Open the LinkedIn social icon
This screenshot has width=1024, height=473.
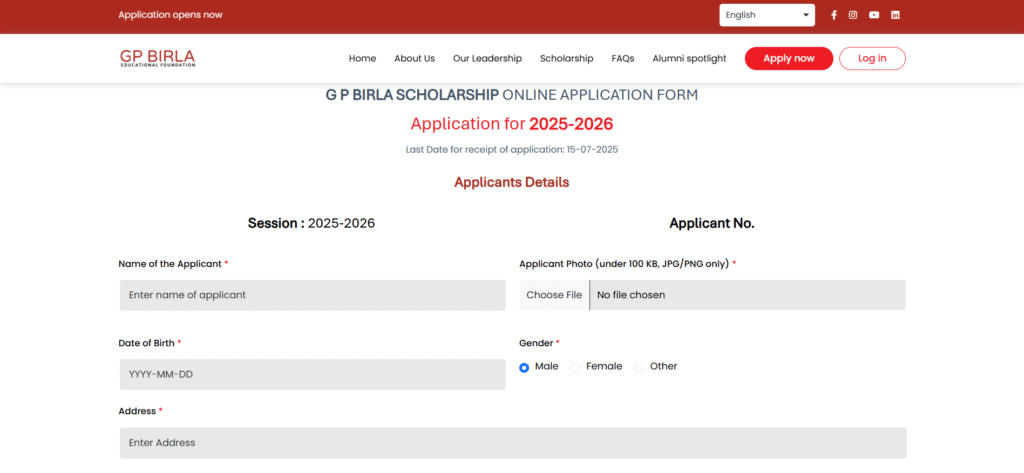(x=895, y=15)
